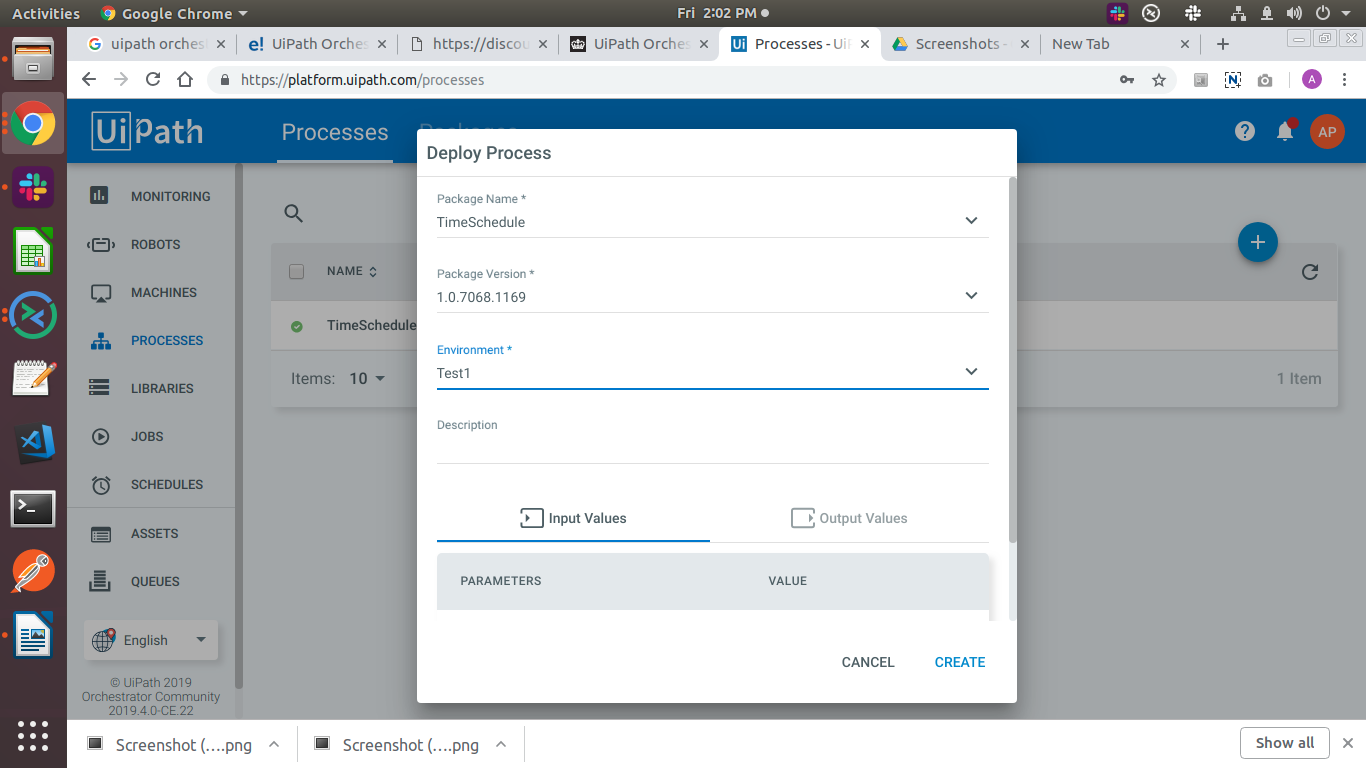Expand the Package Version dropdown
The width and height of the screenshot is (1366, 768).
point(971,296)
